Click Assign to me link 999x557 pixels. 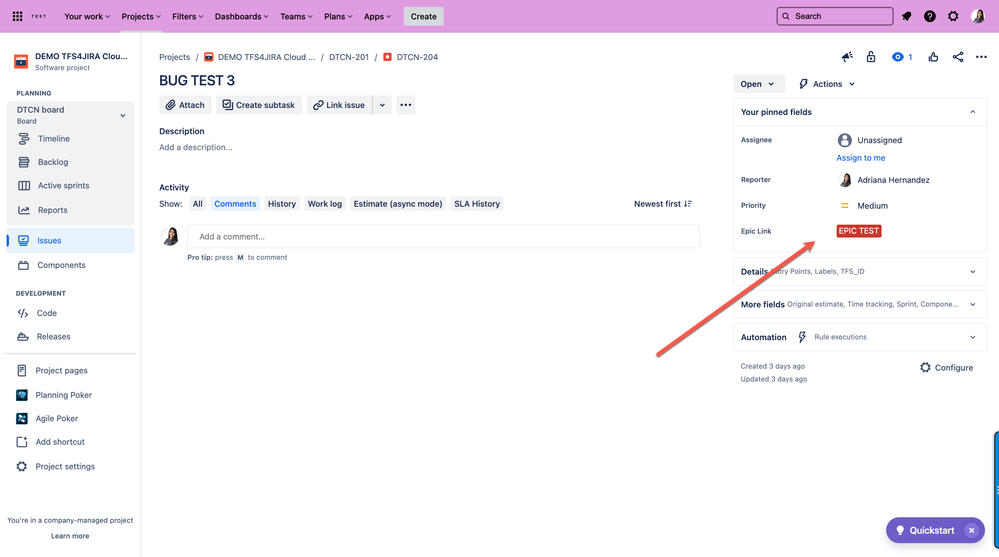861,157
